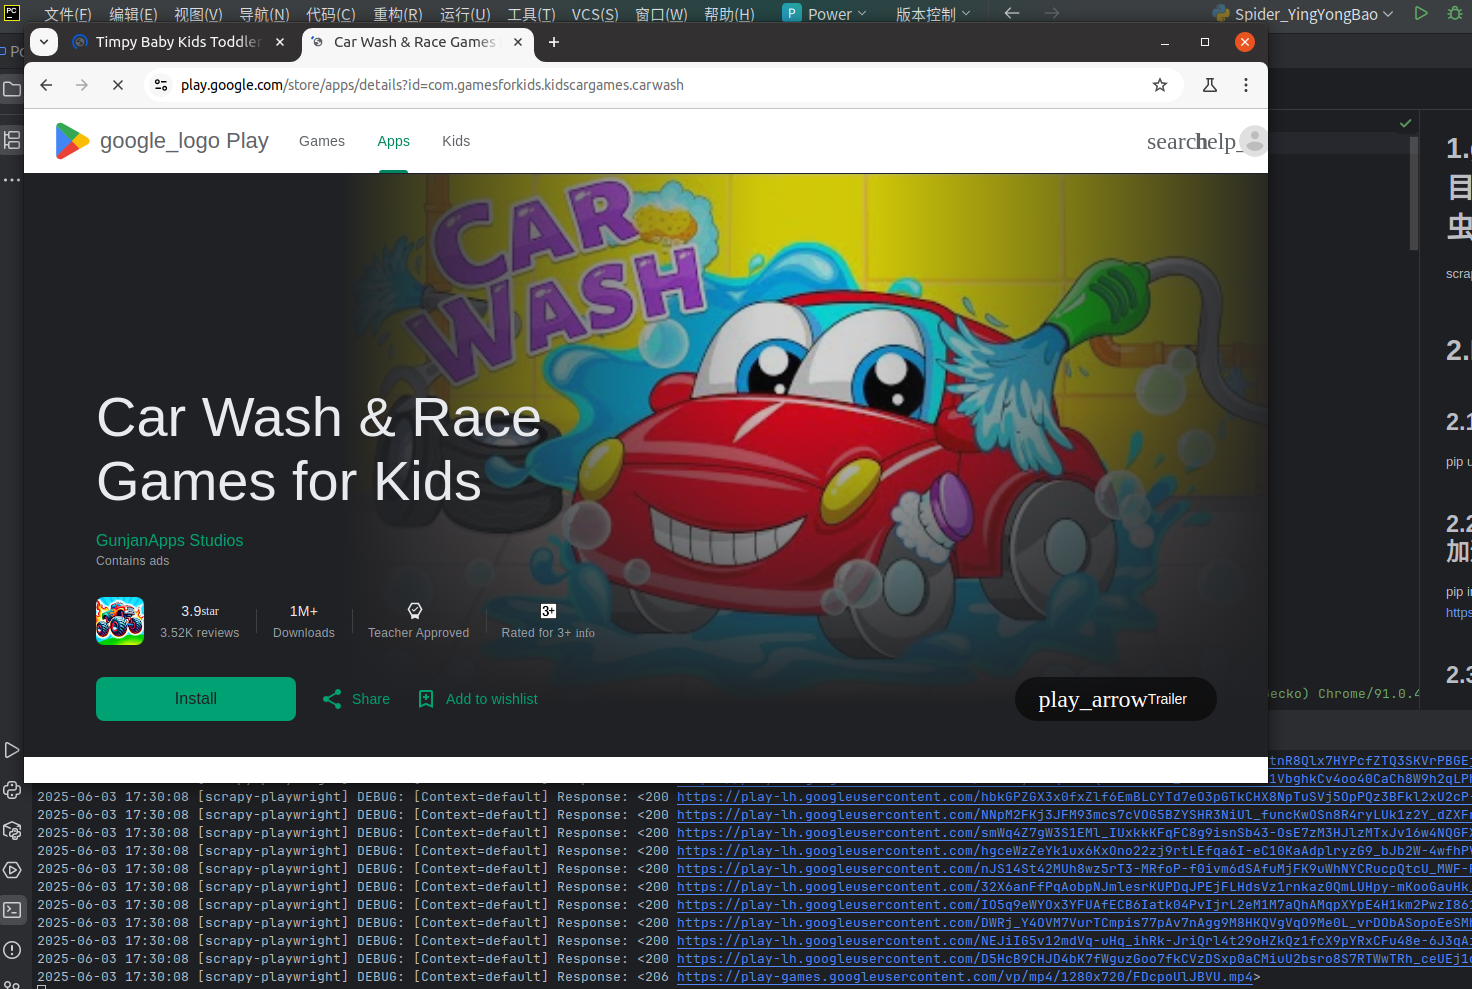View 3.9 star rating reviews
The image size is (1472, 989).
200,621
